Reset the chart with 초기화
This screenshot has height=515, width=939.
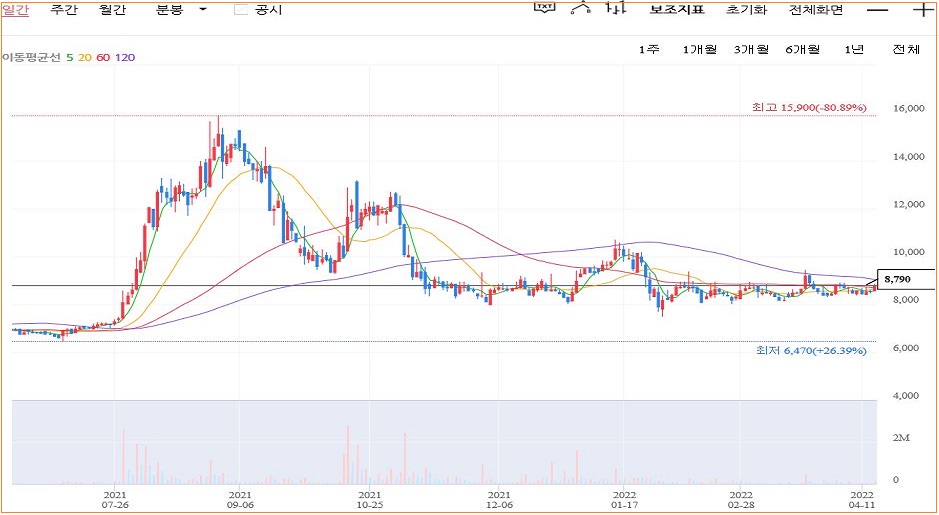click(x=746, y=10)
